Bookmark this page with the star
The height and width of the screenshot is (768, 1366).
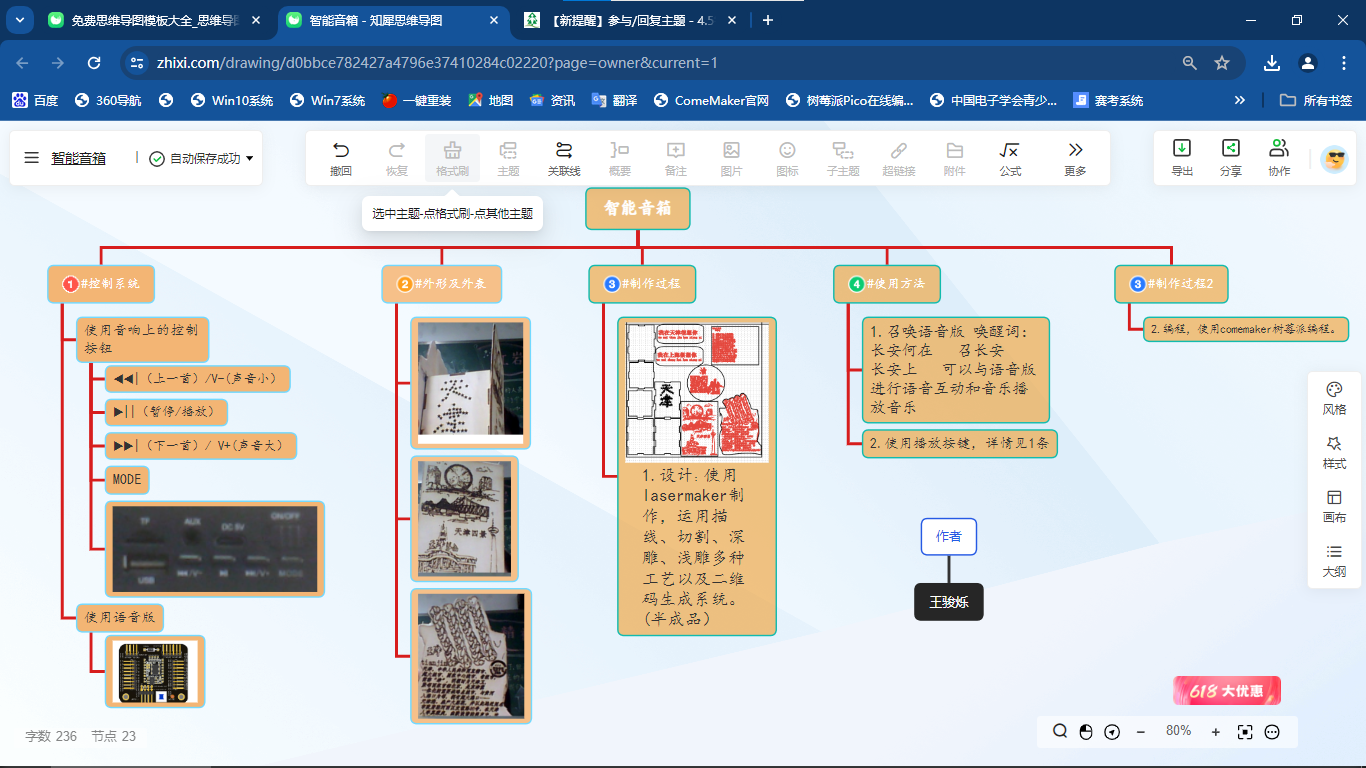click(1222, 63)
